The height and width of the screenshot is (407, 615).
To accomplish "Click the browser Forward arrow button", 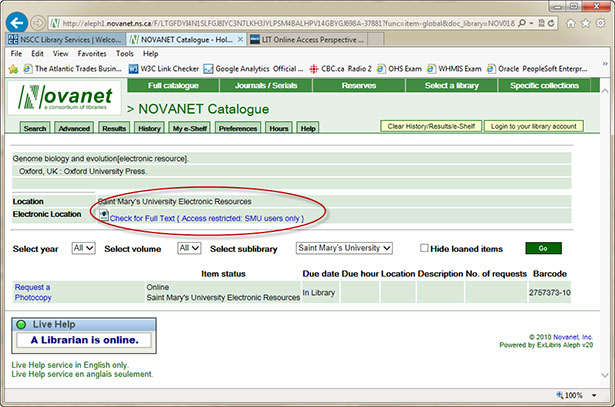I will (x=37, y=21).
